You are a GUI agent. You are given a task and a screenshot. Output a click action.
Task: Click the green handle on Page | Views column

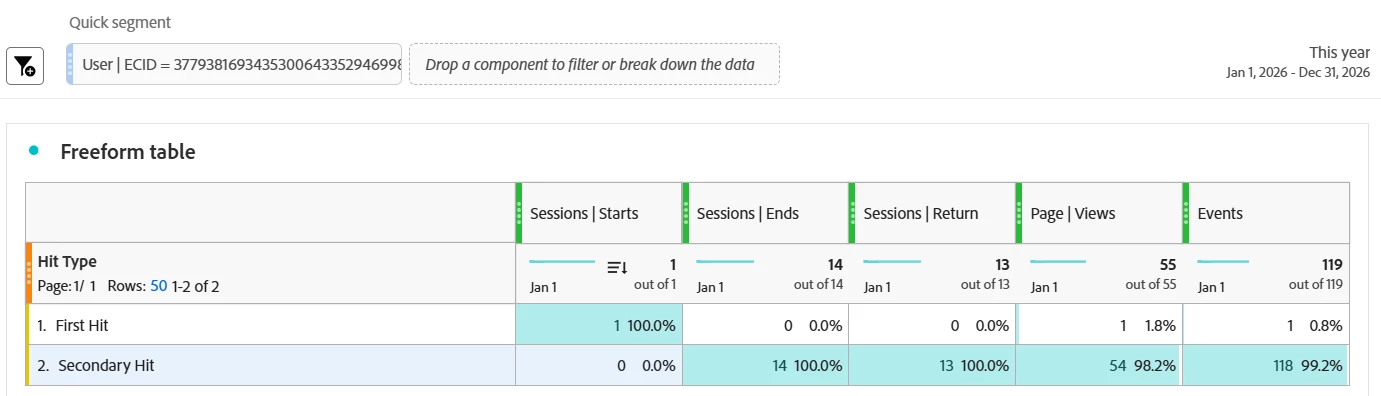[x=1019, y=212]
